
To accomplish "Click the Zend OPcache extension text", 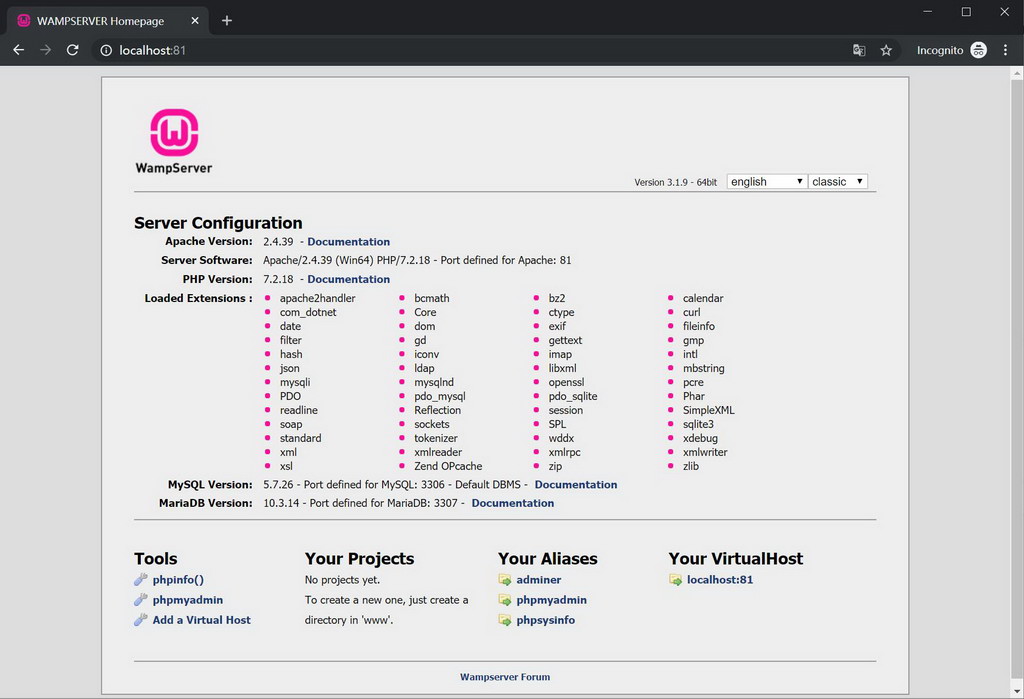I will (448, 466).
